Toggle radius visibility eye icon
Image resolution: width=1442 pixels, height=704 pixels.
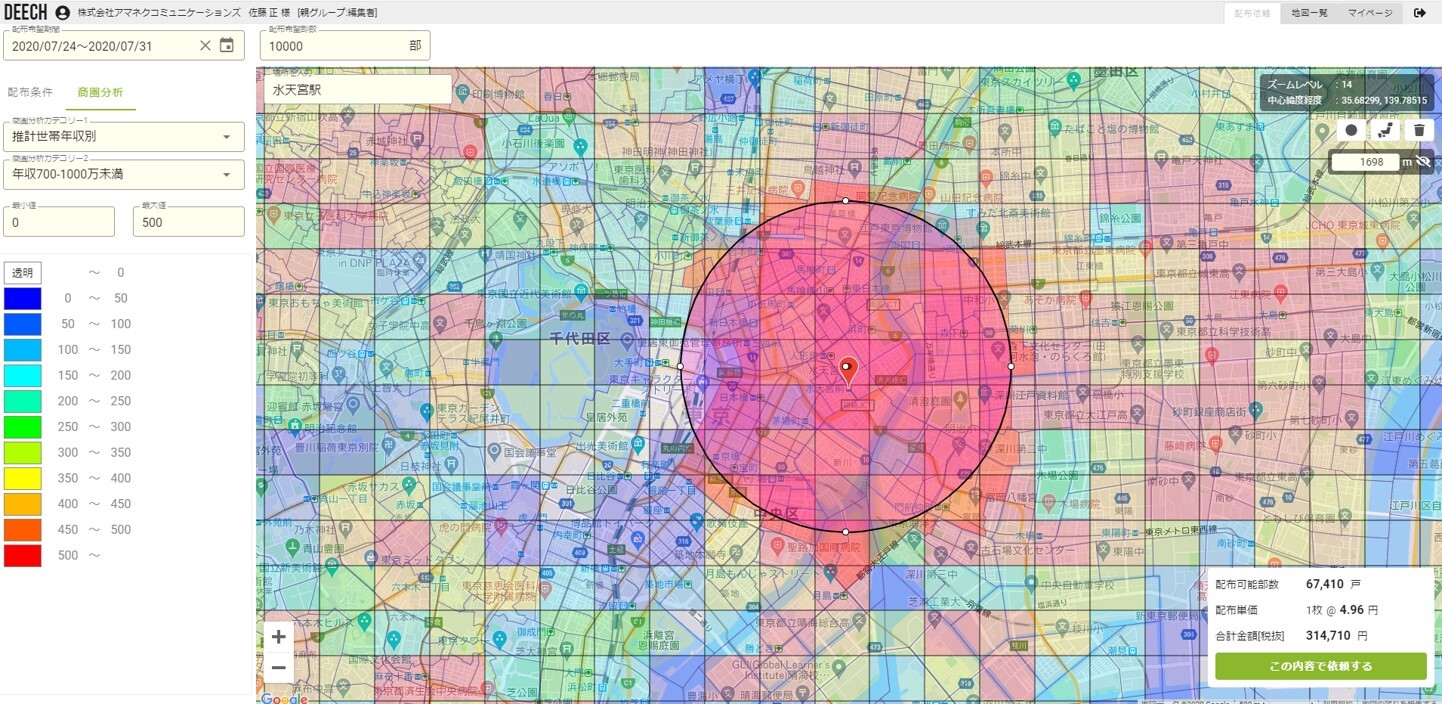(x=1424, y=161)
